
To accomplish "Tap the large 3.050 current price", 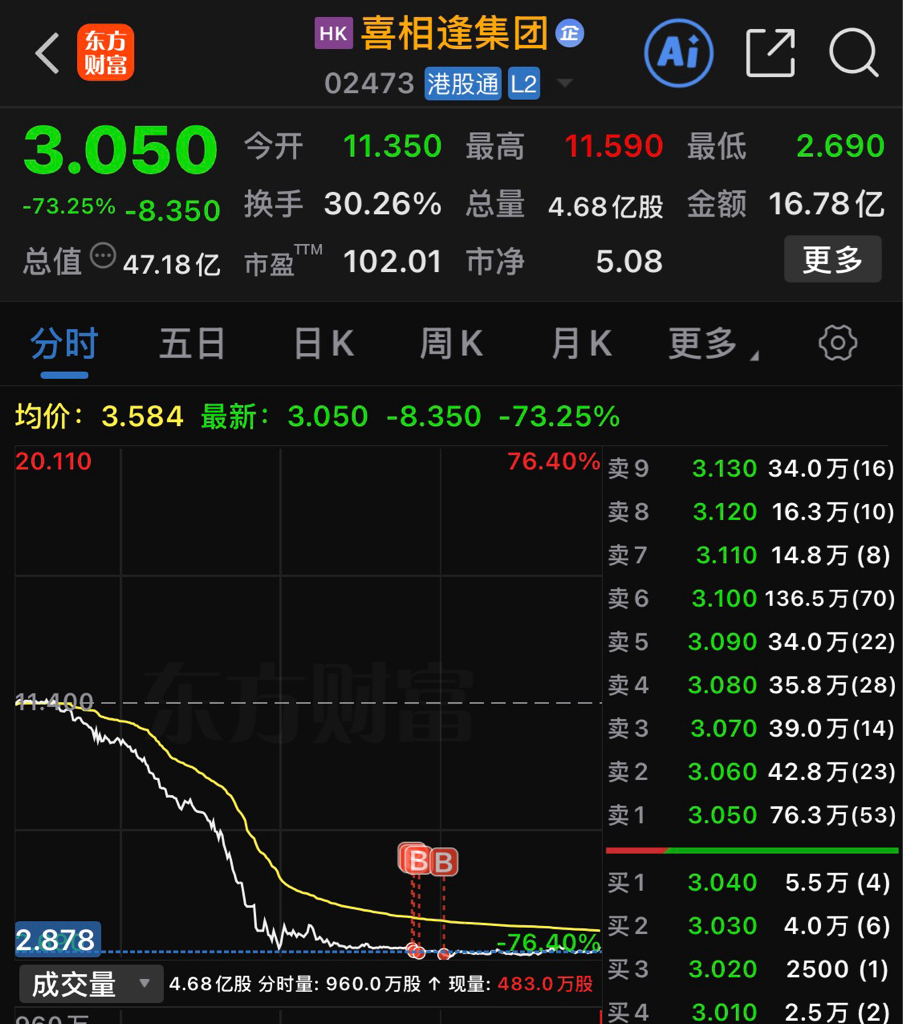I will [x=121, y=151].
